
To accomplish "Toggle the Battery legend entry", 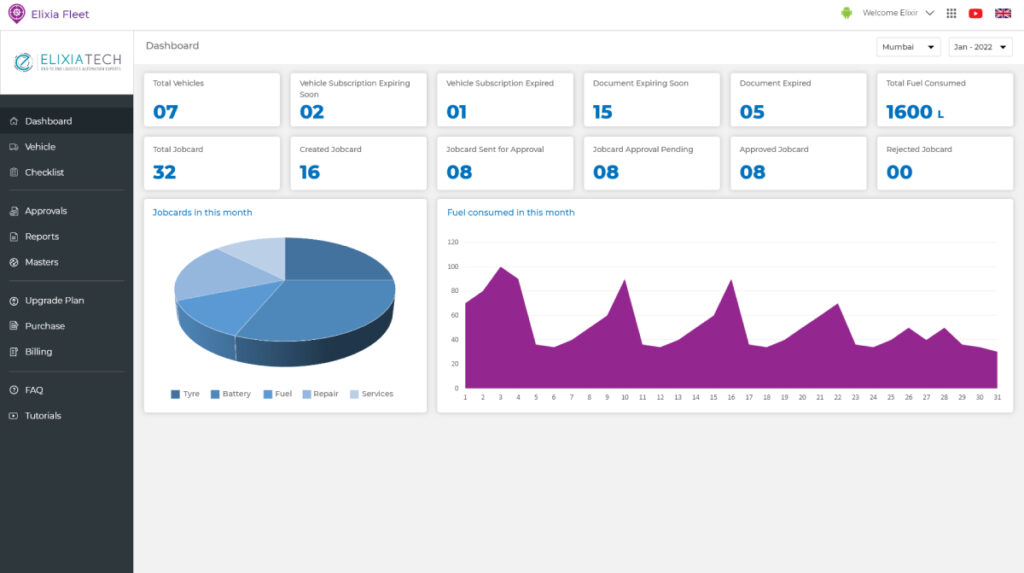I will pyautogui.click(x=230, y=394).
